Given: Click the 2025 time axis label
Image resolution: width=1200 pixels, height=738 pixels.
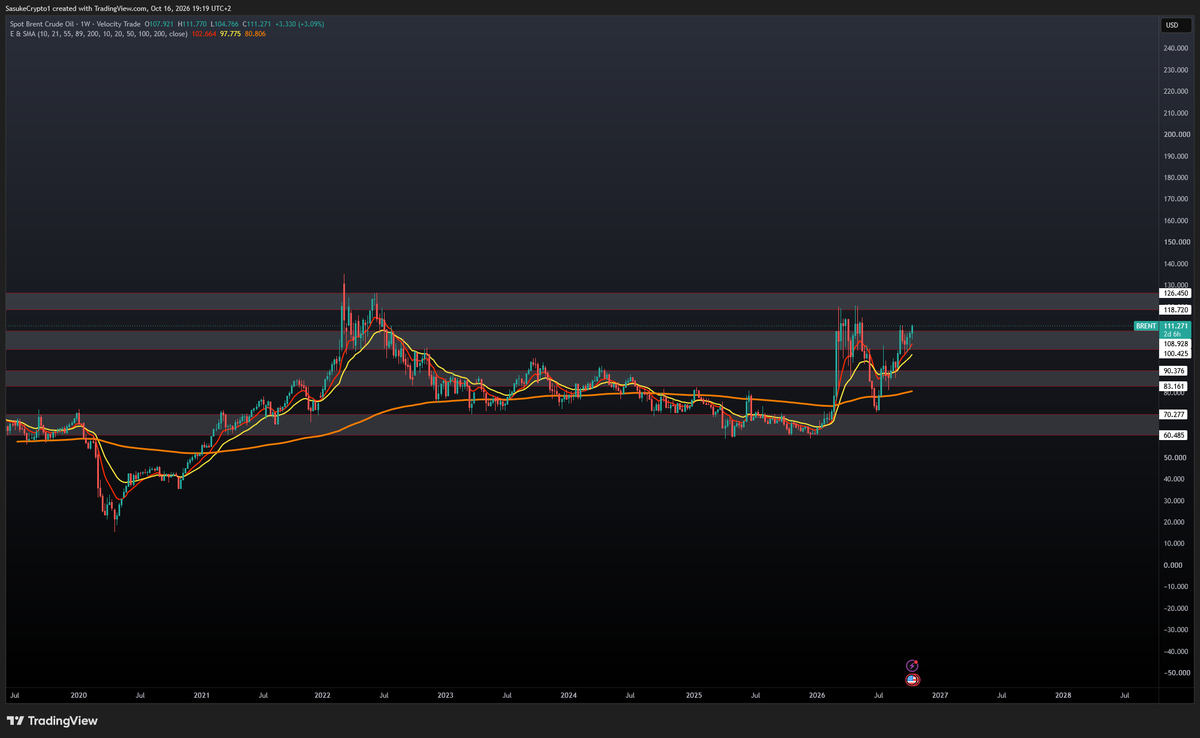Looking at the screenshot, I should pos(693,694).
